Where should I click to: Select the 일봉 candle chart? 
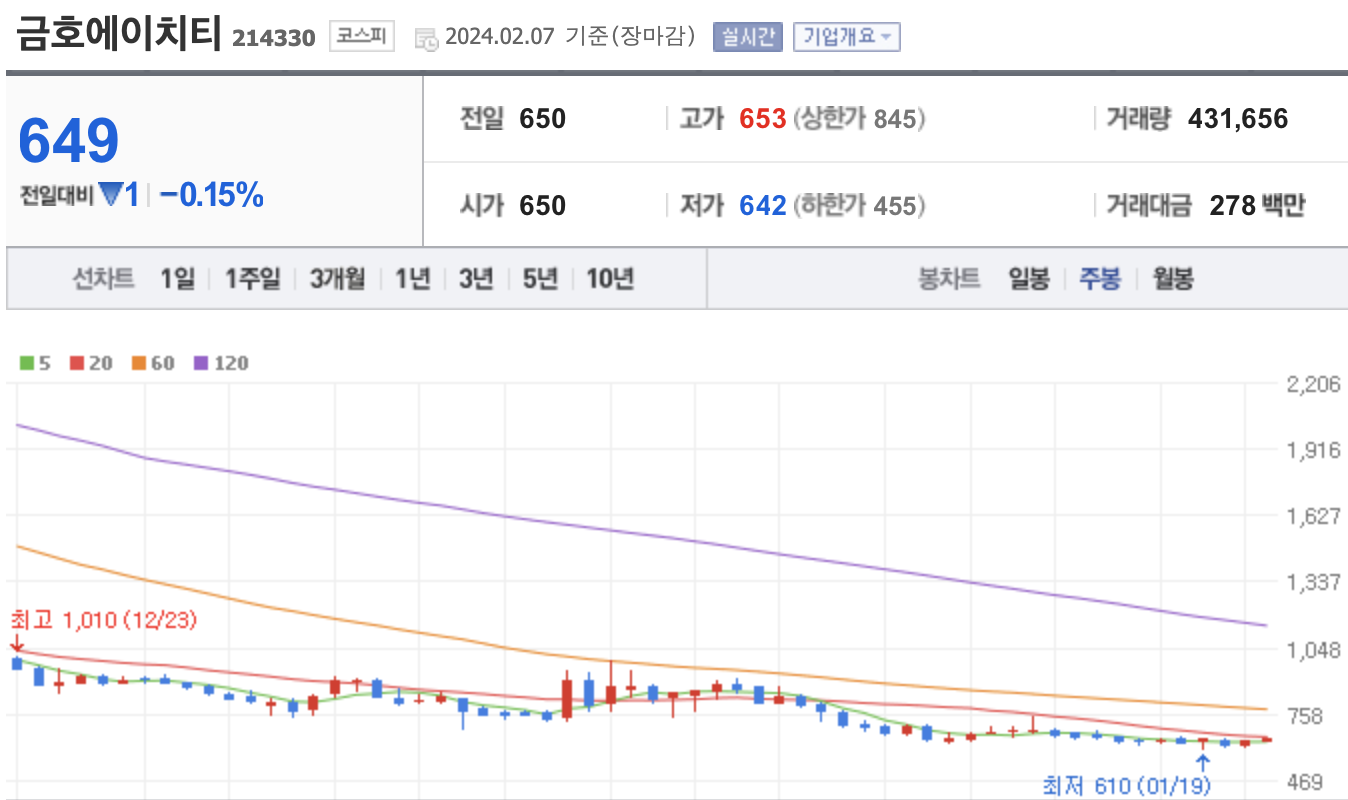tap(1029, 278)
